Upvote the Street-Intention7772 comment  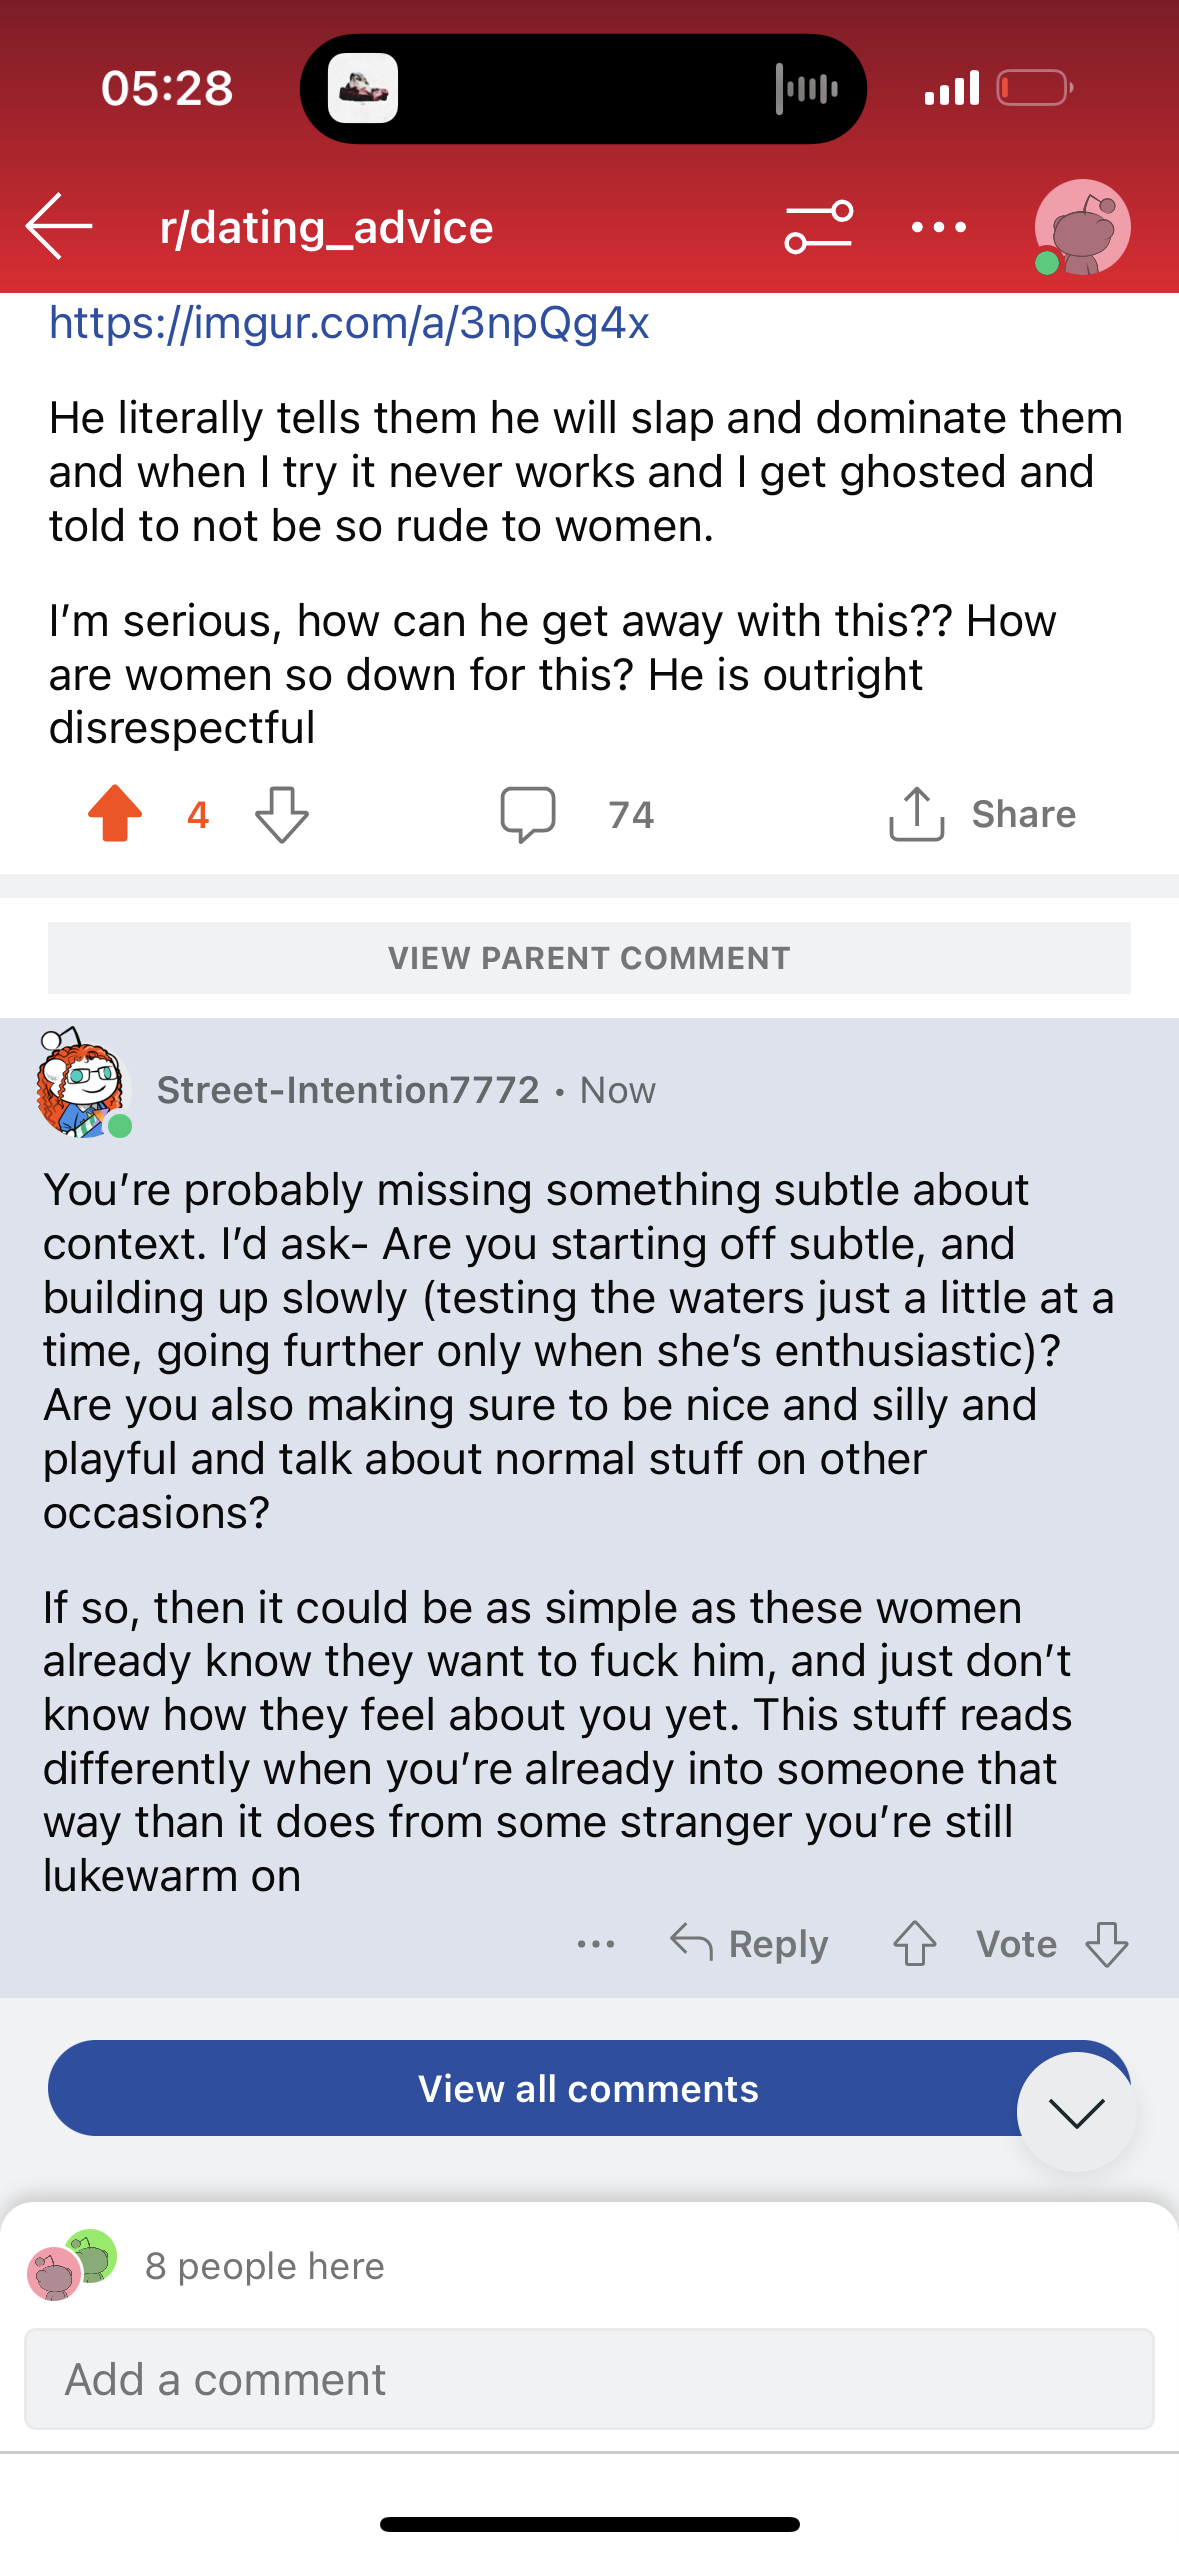pos(914,1944)
